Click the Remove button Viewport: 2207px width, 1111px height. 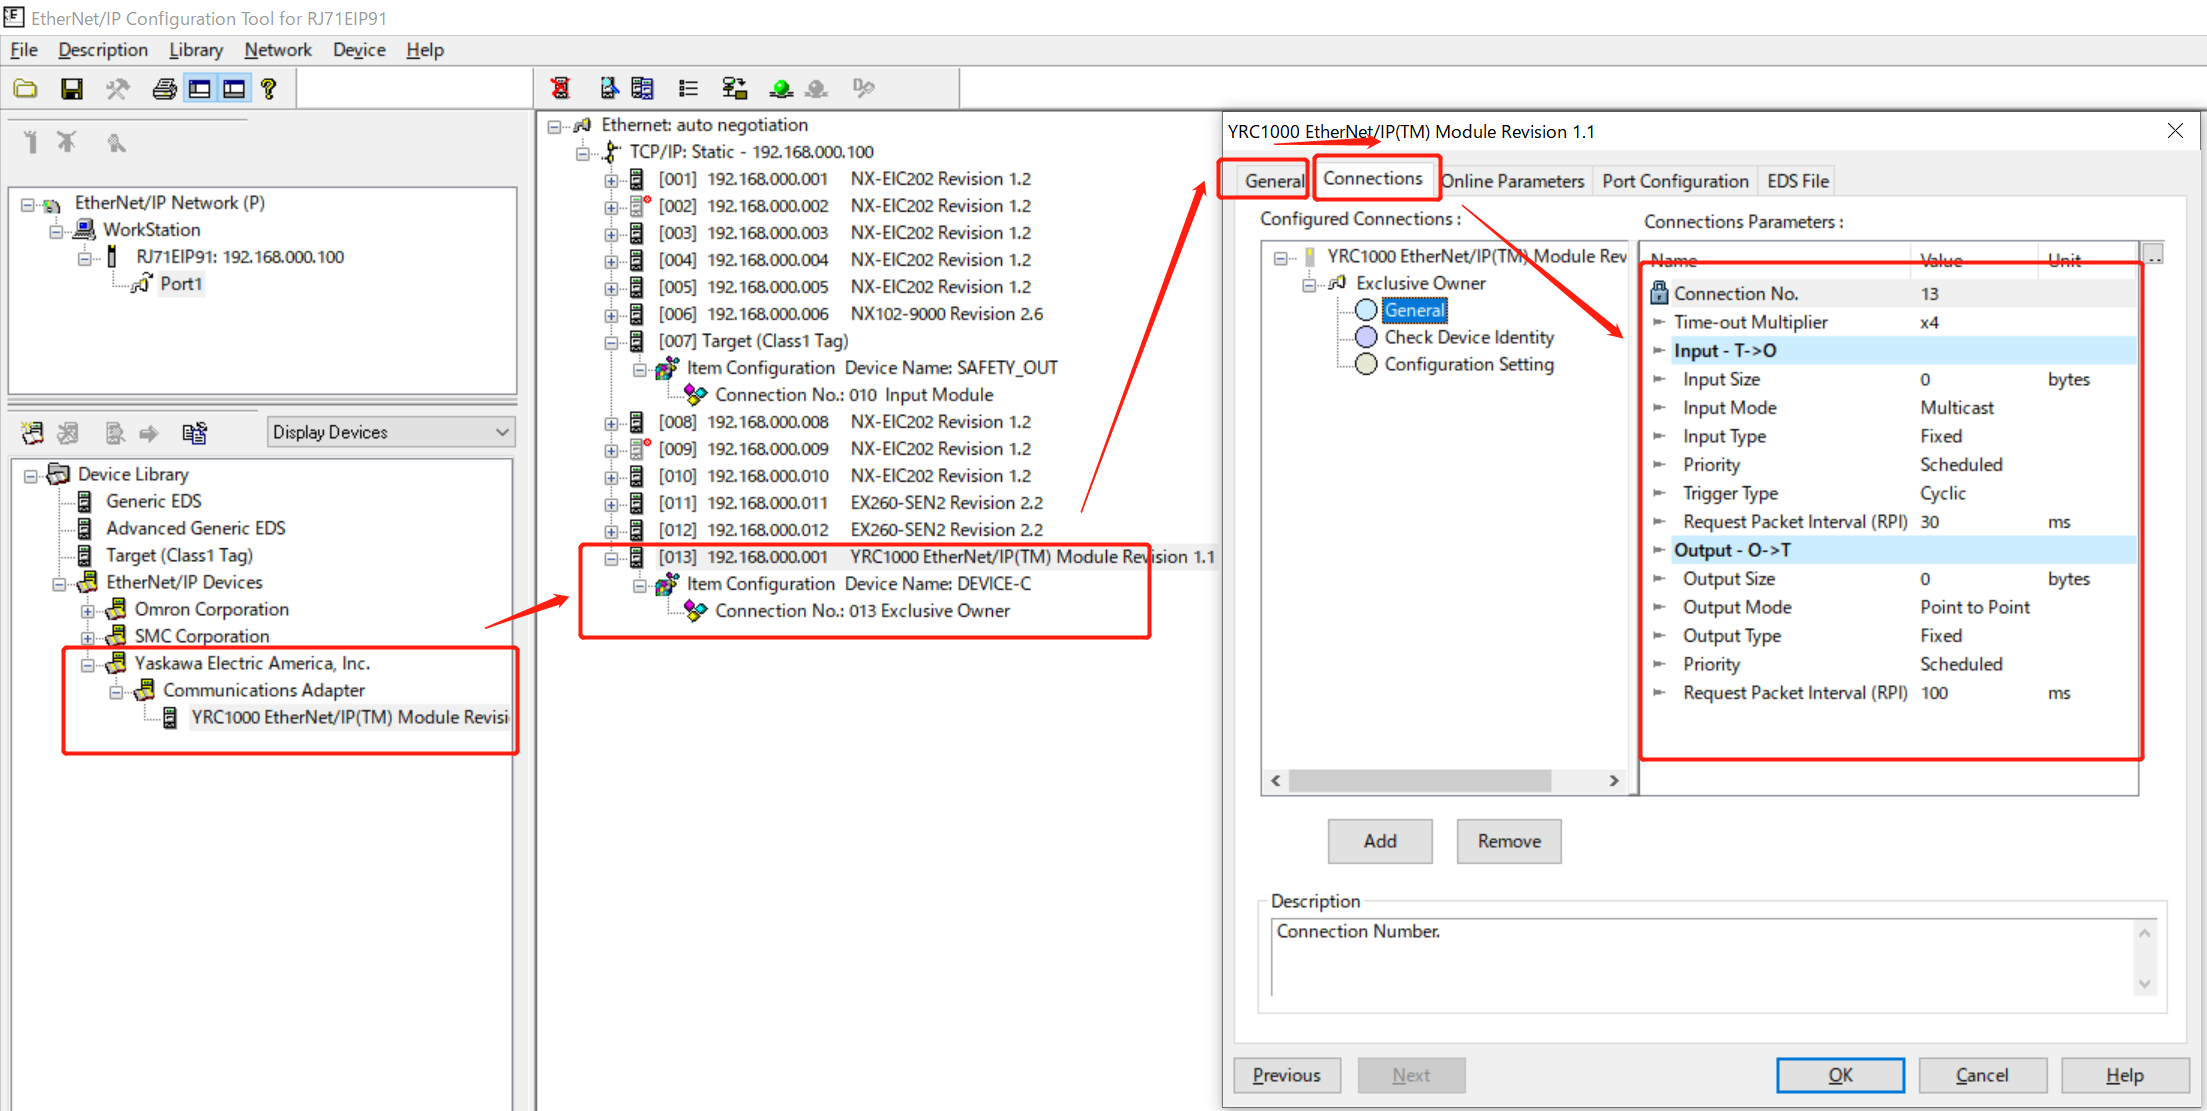[x=1508, y=841]
